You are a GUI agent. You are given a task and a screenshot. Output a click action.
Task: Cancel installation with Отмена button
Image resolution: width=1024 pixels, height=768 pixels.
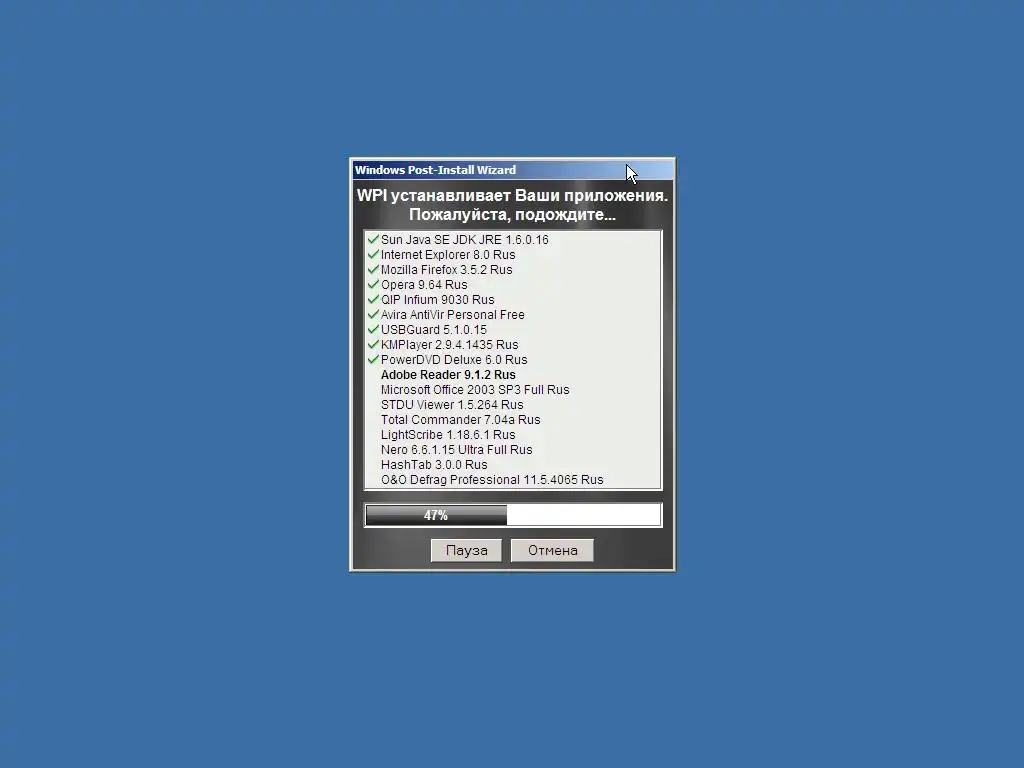tap(552, 551)
